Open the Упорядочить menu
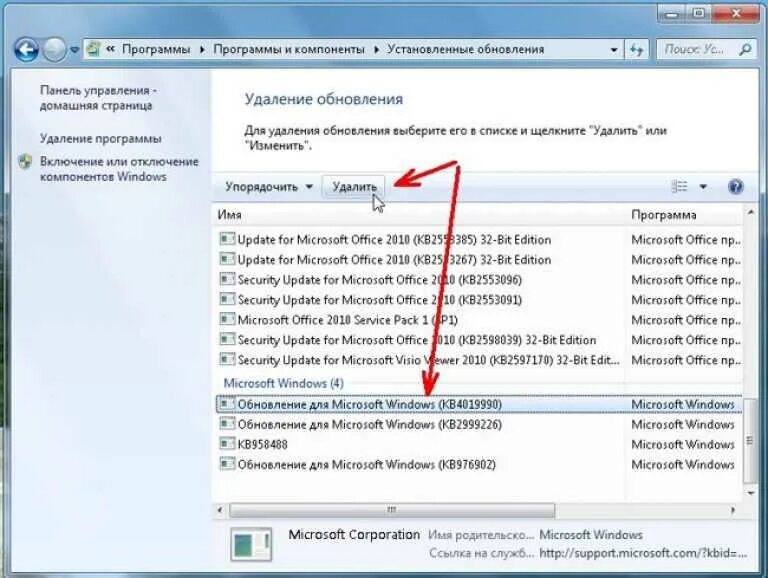 click(268, 187)
